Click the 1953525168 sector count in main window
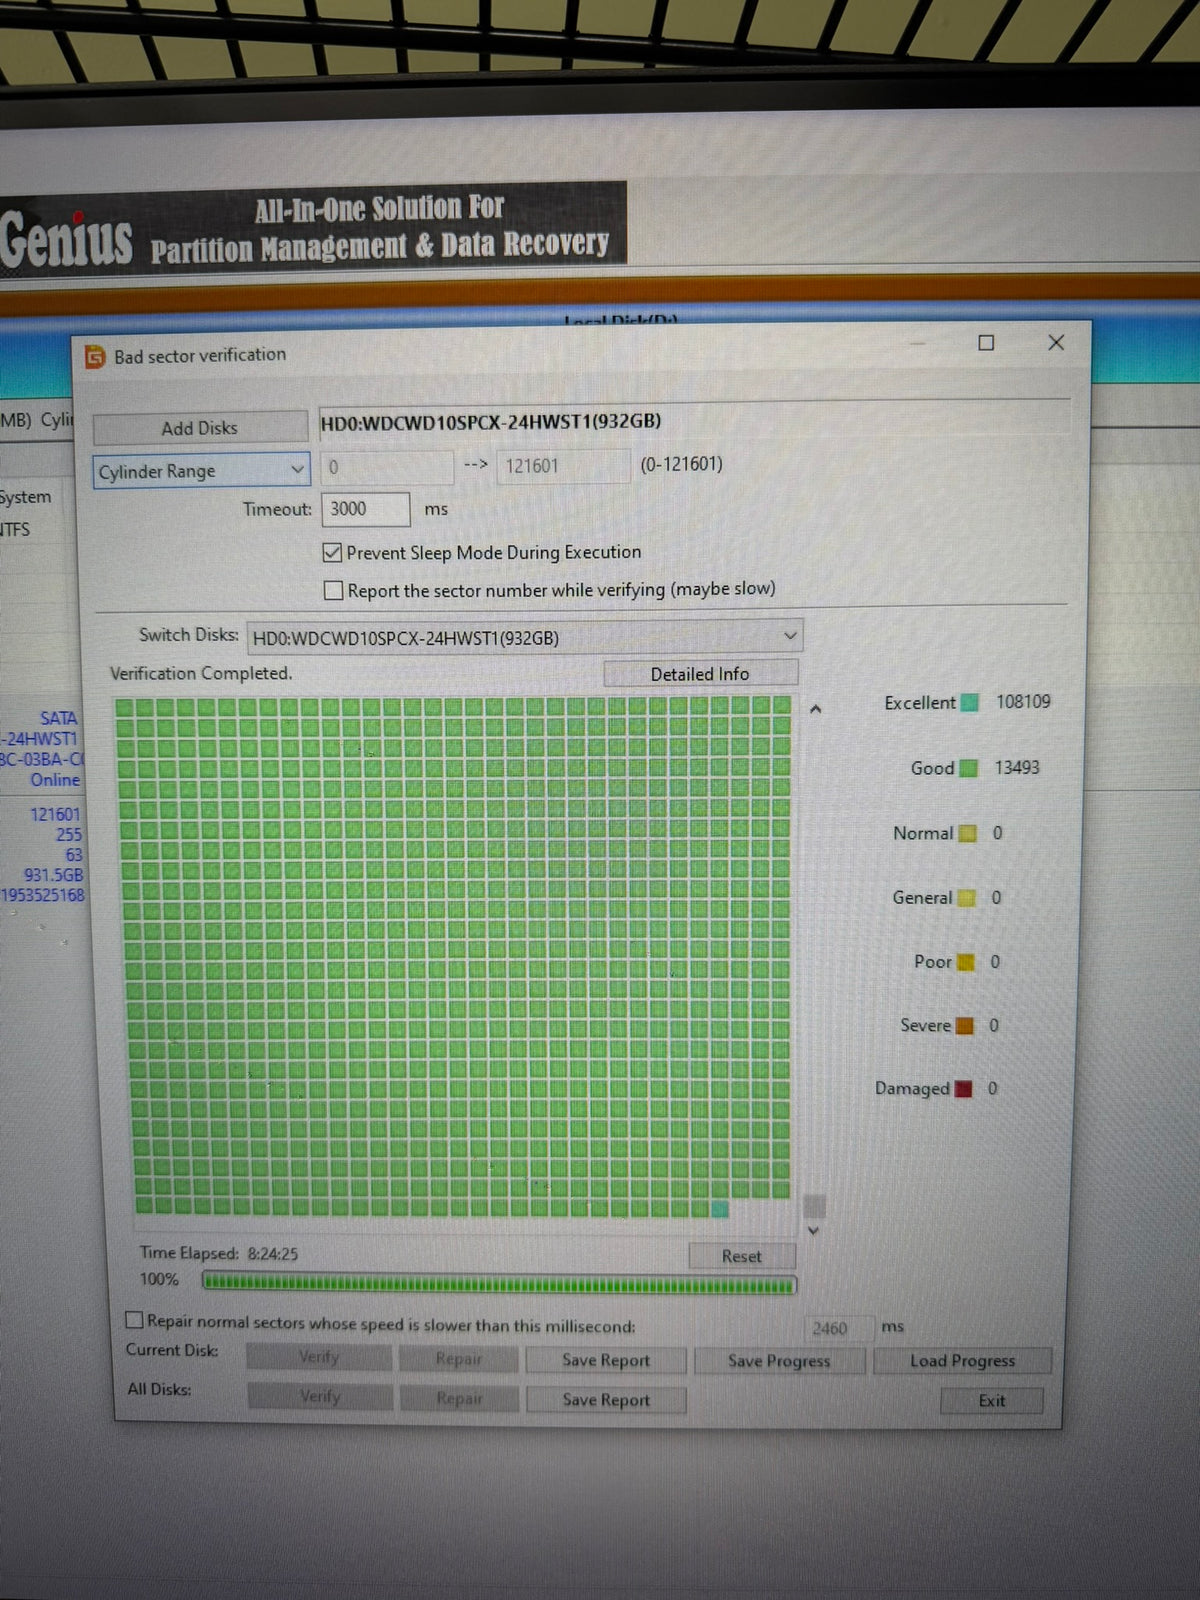The image size is (1200, 1600). [x=43, y=895]
